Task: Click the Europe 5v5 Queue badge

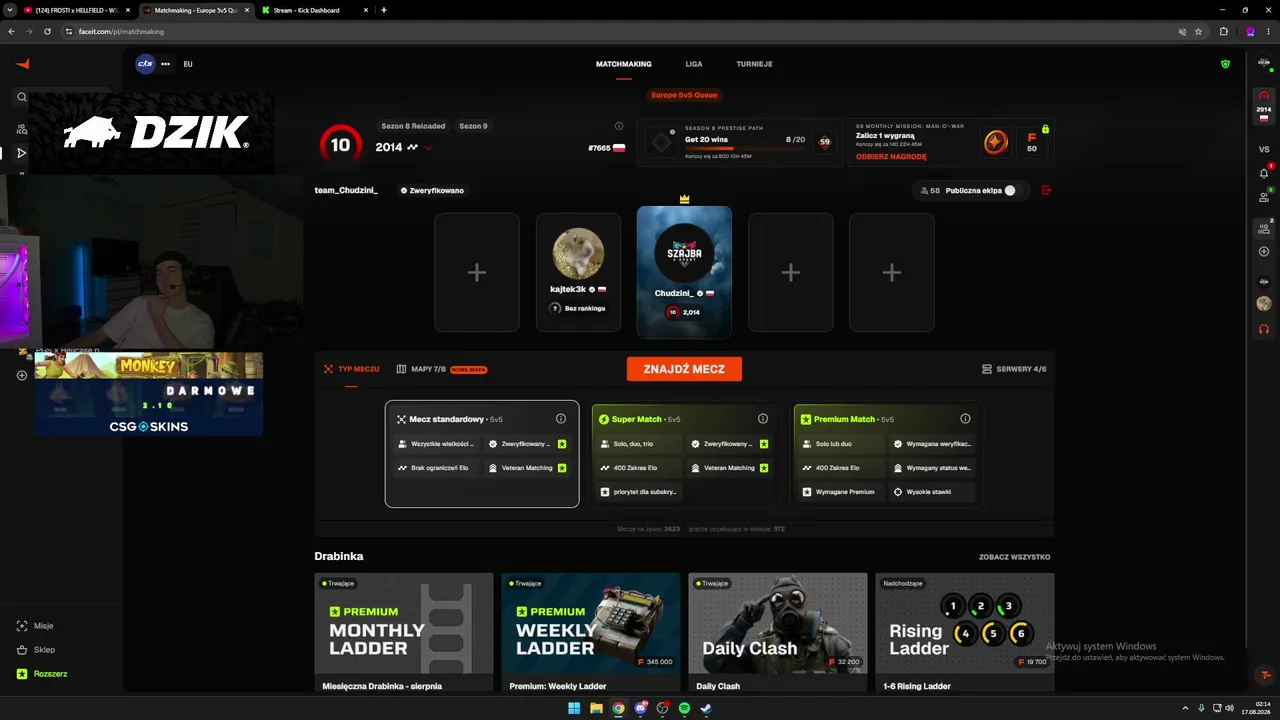Action: coord(684,95)
